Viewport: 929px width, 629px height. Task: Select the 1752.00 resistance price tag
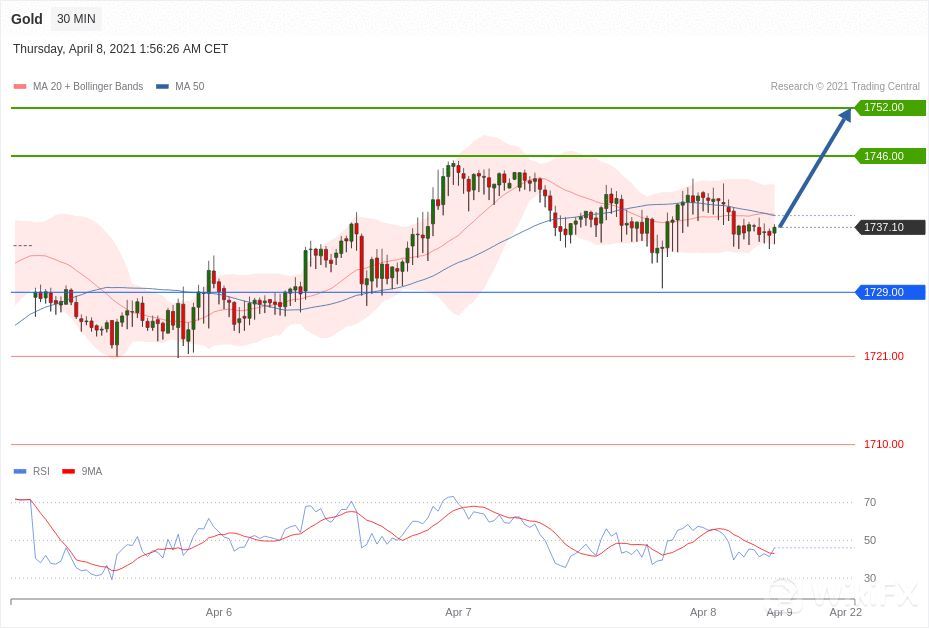click(889, 108)
